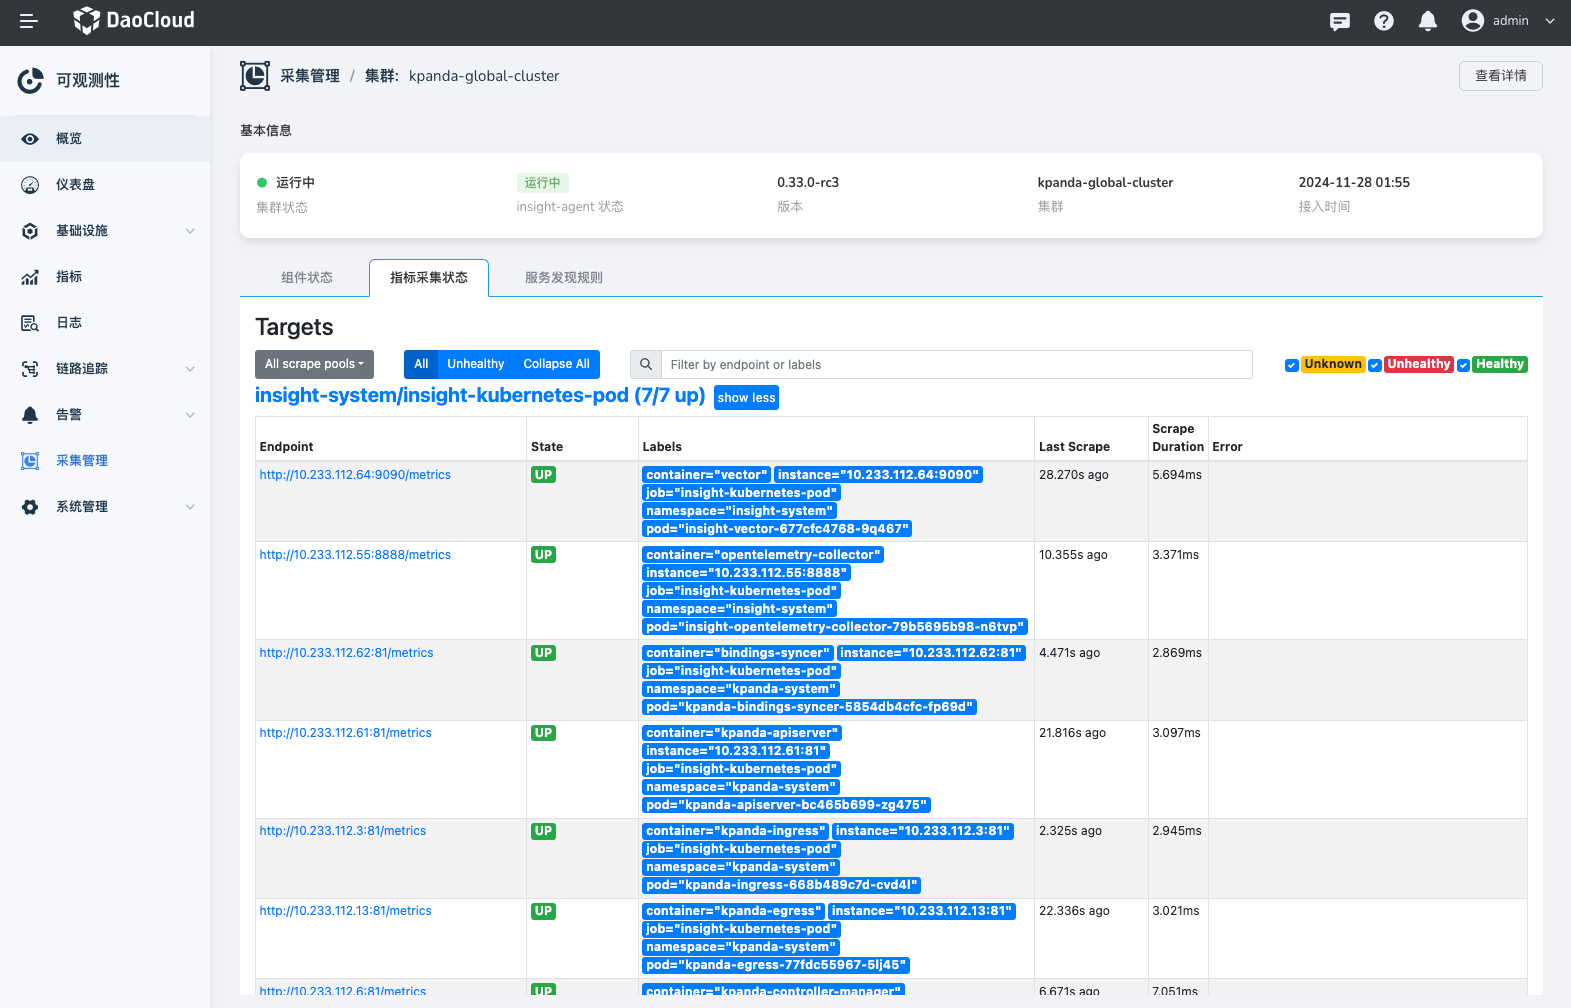Click the admin user avatar icon
The height and width of the screenshot is (1008, 1571).
coord(1472,21)
